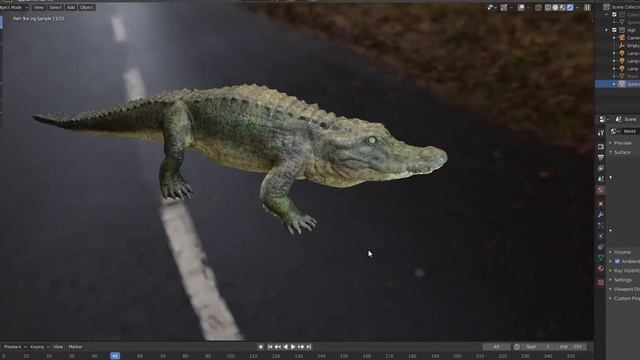Open the timeline Playback dropdown
Viewport: 640px width, 360px height.
coord(15,347)
